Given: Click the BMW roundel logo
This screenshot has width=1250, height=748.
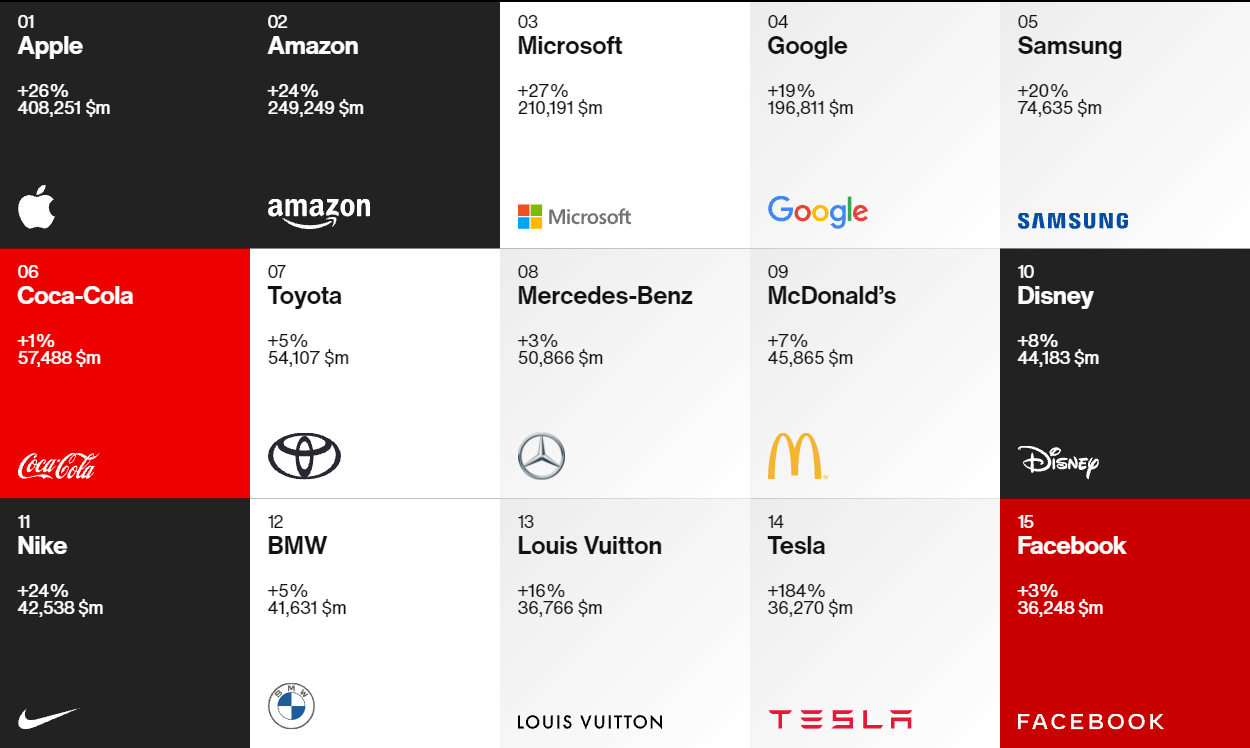Looking at the screenshot, I should [291, 707].
